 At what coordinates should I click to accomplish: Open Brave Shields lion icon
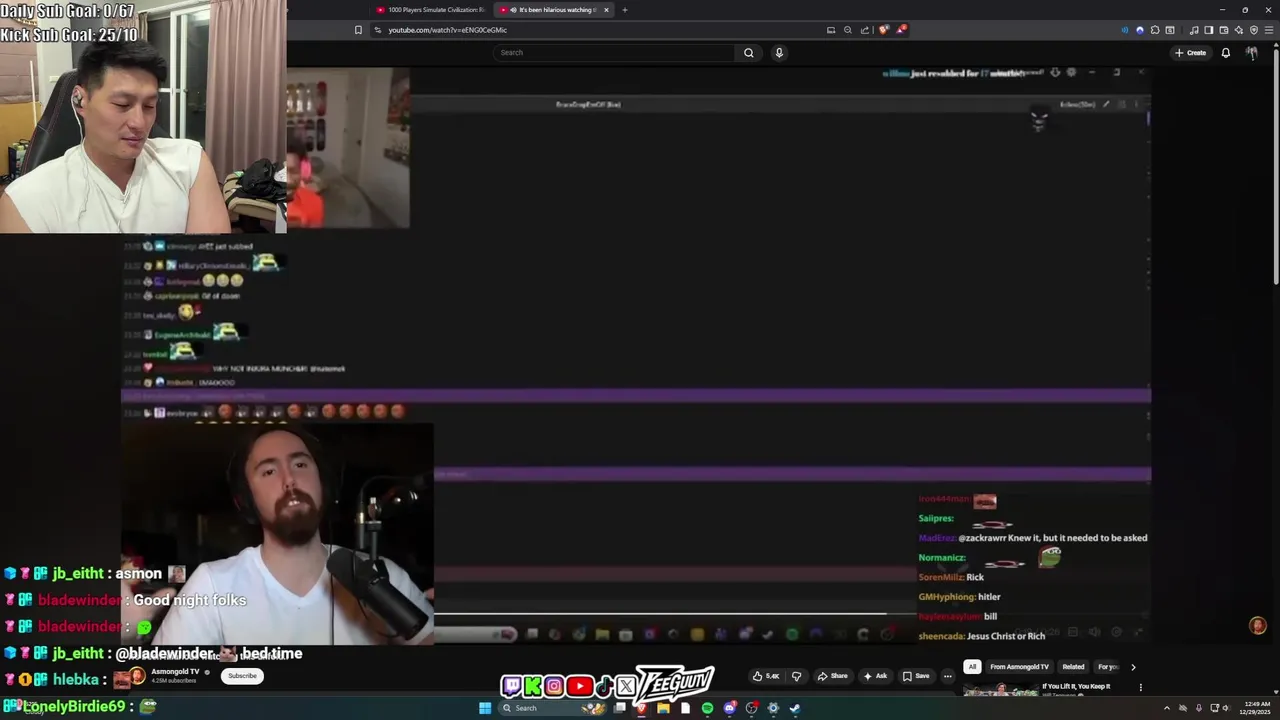[884, 30]
